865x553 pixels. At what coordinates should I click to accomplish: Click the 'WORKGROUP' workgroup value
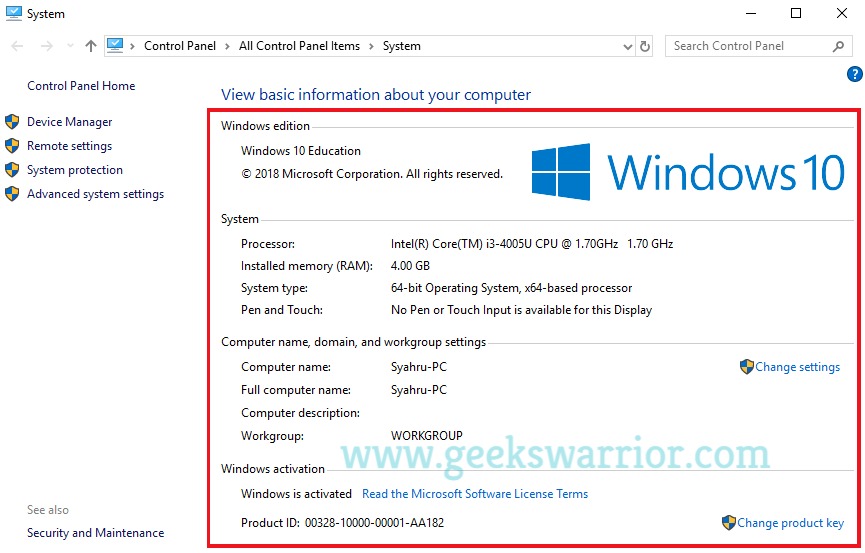pos(426,436)
